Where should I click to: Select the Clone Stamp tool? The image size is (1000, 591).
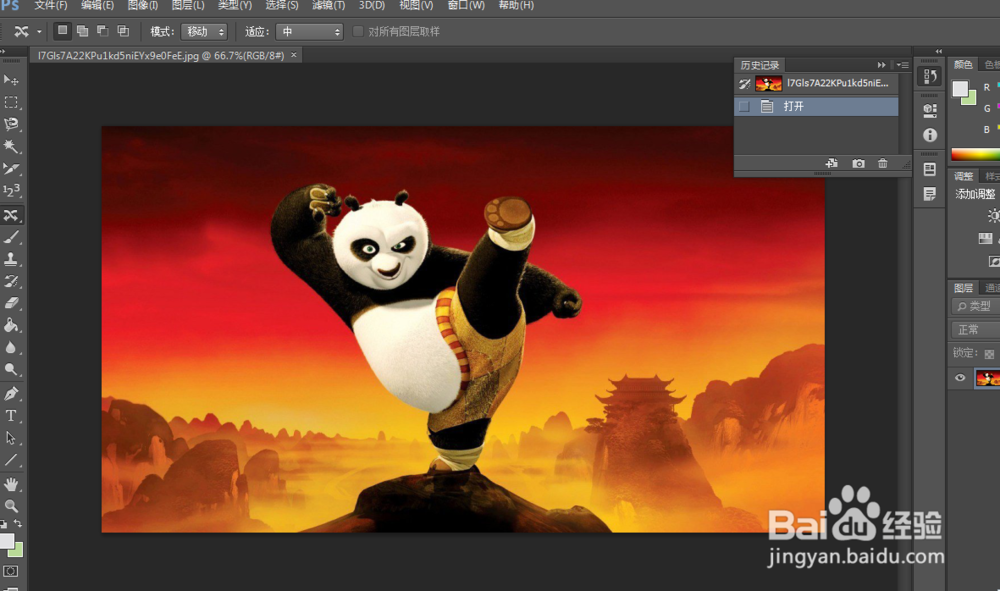click(11, 259)
